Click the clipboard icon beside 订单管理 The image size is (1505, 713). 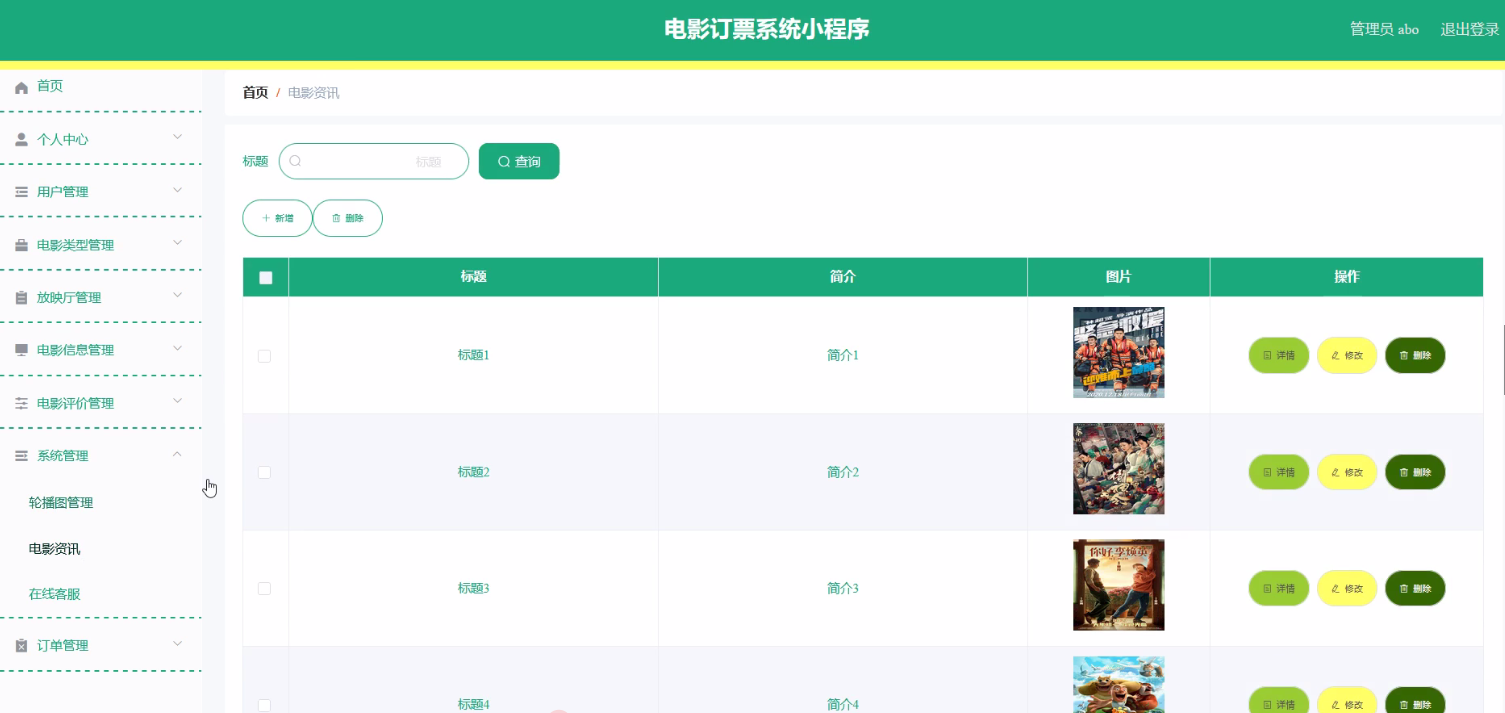(x=21, y=646)
